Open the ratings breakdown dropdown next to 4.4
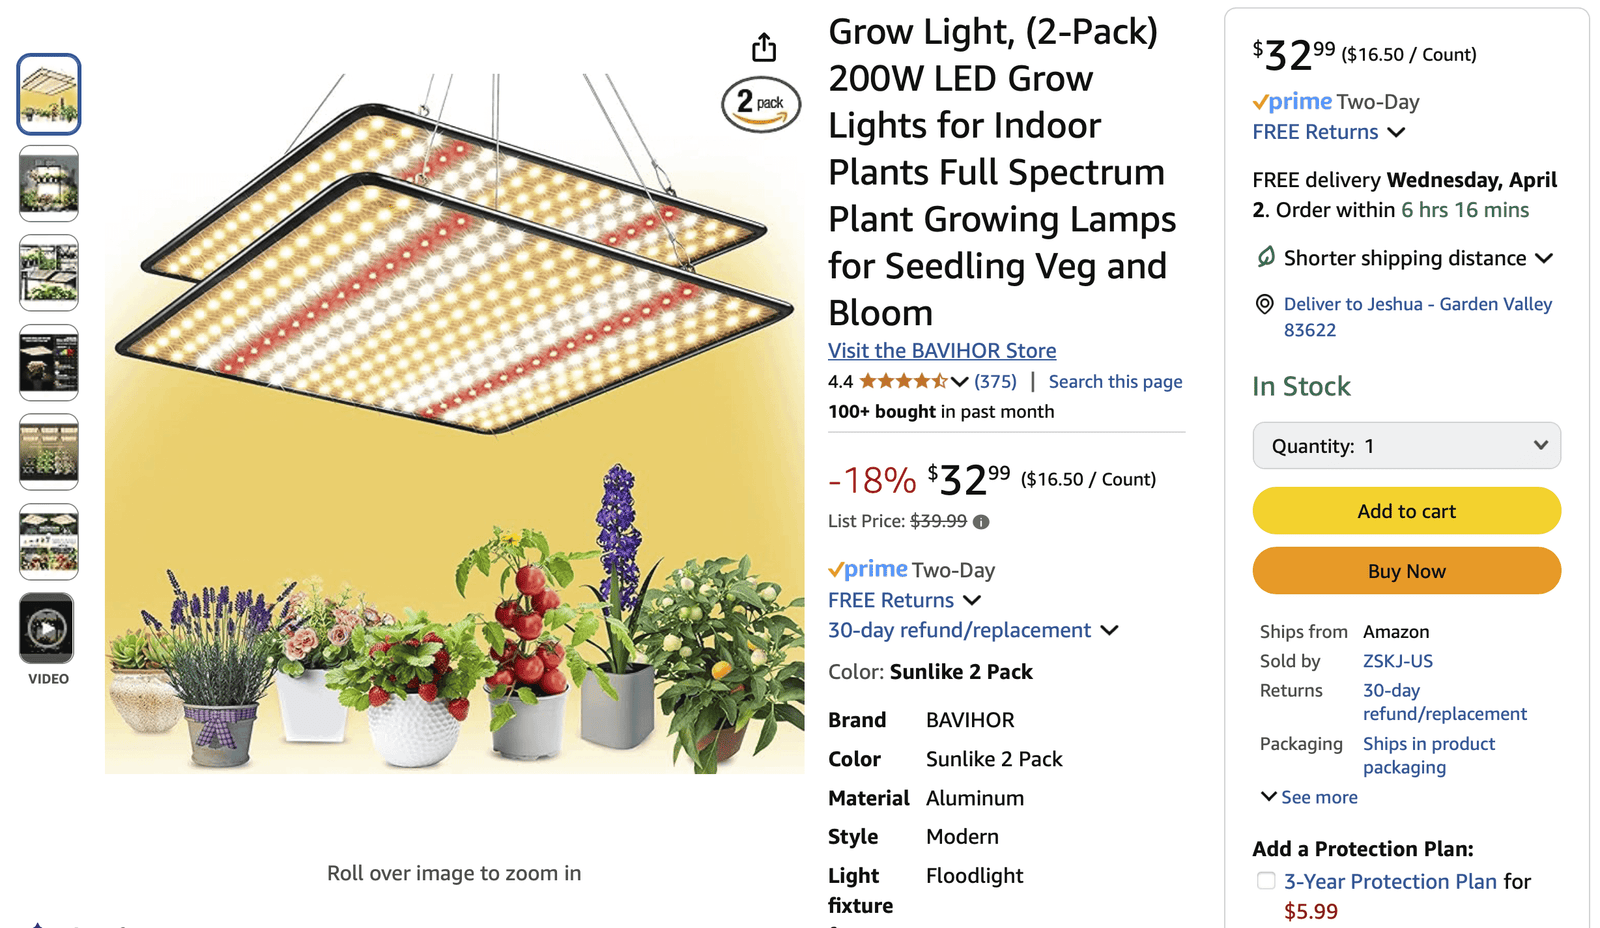Image resolution: width=1600 pixels, height=928 pixels. coord(959,381)
